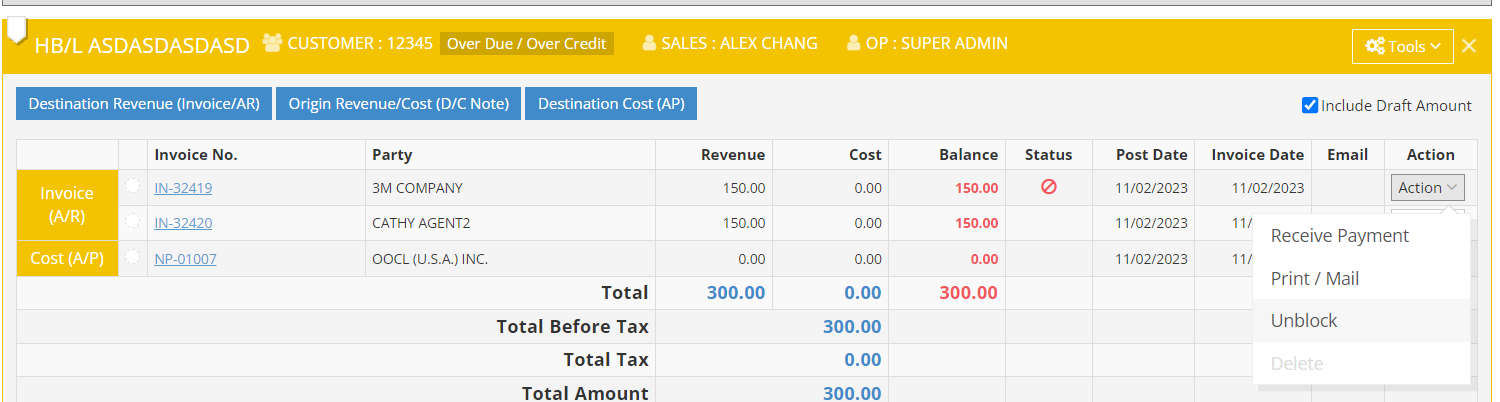Click Origin Revenue/Cost (D/C Note) button
Viewport: 1500px width, 402px height.
(x=398, y=104)
